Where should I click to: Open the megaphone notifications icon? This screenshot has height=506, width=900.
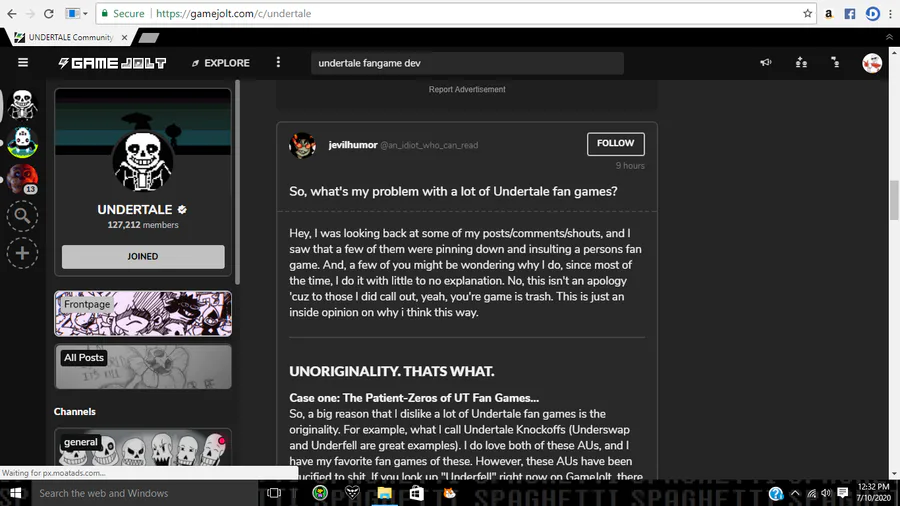tap(766, 63)
